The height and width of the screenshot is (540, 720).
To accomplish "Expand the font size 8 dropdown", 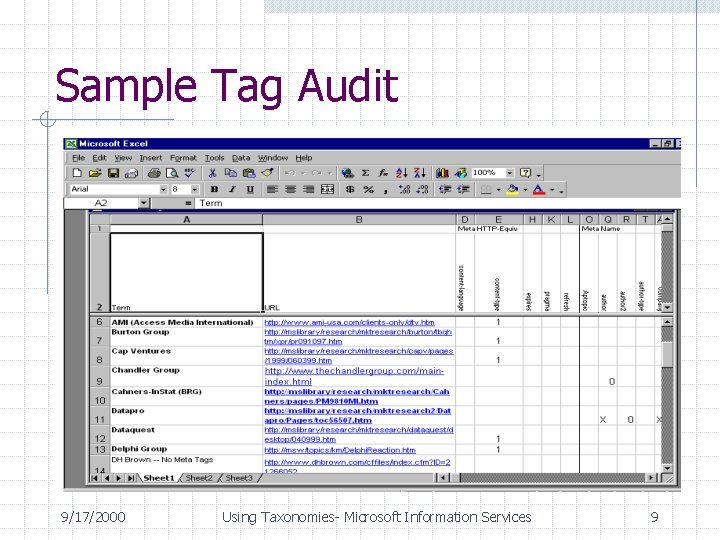I will tap(195, 189).
